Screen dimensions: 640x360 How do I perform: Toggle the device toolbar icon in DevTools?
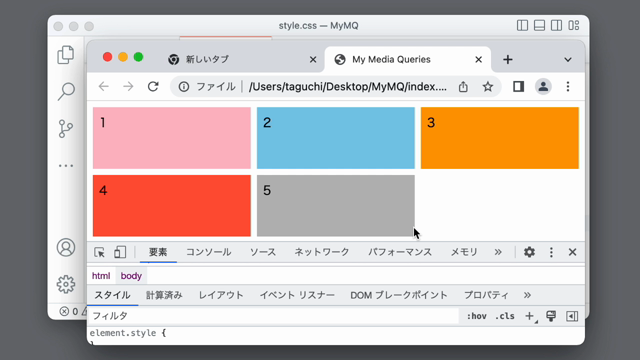120,252
